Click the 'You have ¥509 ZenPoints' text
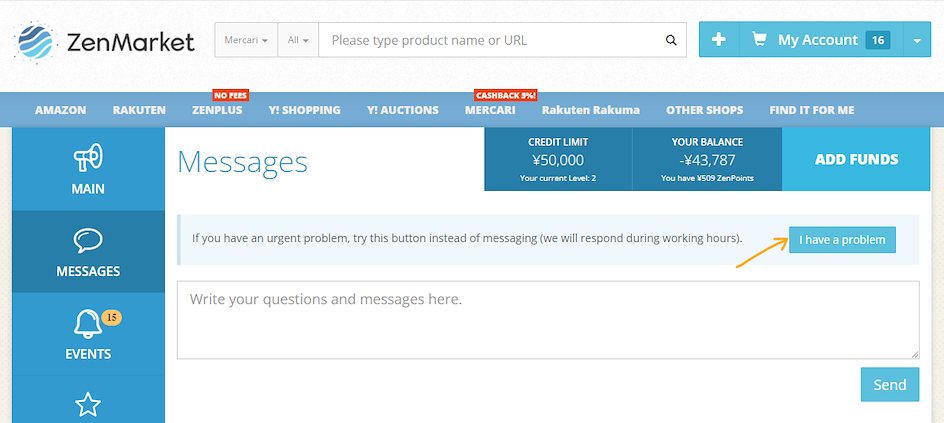The image size is (944, 423). pyautogui.click(x=707, y=178)
